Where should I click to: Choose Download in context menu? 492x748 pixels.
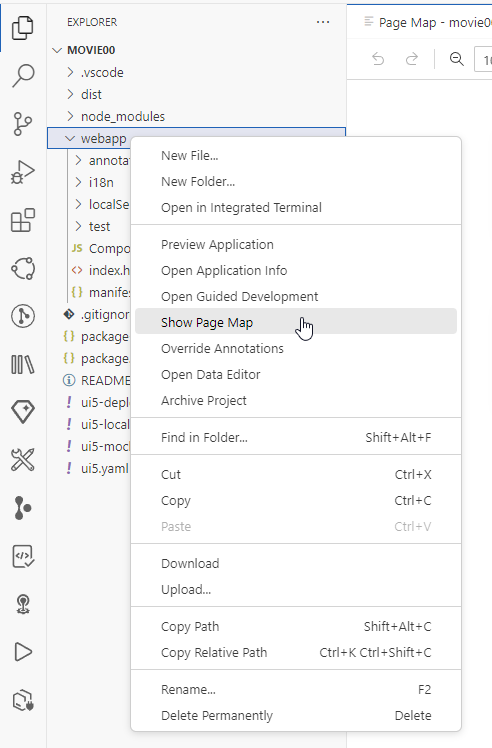click(x=296, y=563)
